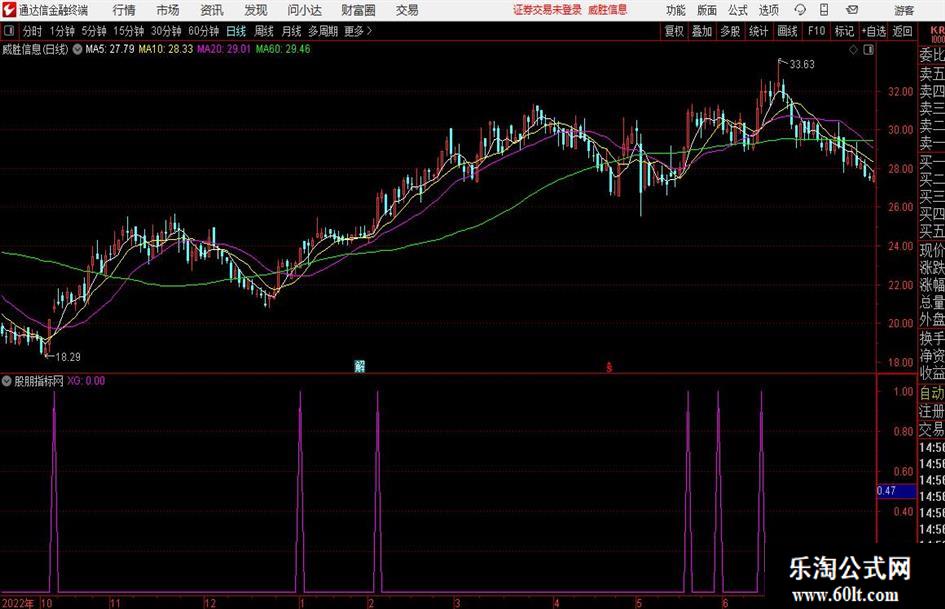Click the 叠加 overlay toolbar button
The image size is (945, 609).
coord(702,31)
